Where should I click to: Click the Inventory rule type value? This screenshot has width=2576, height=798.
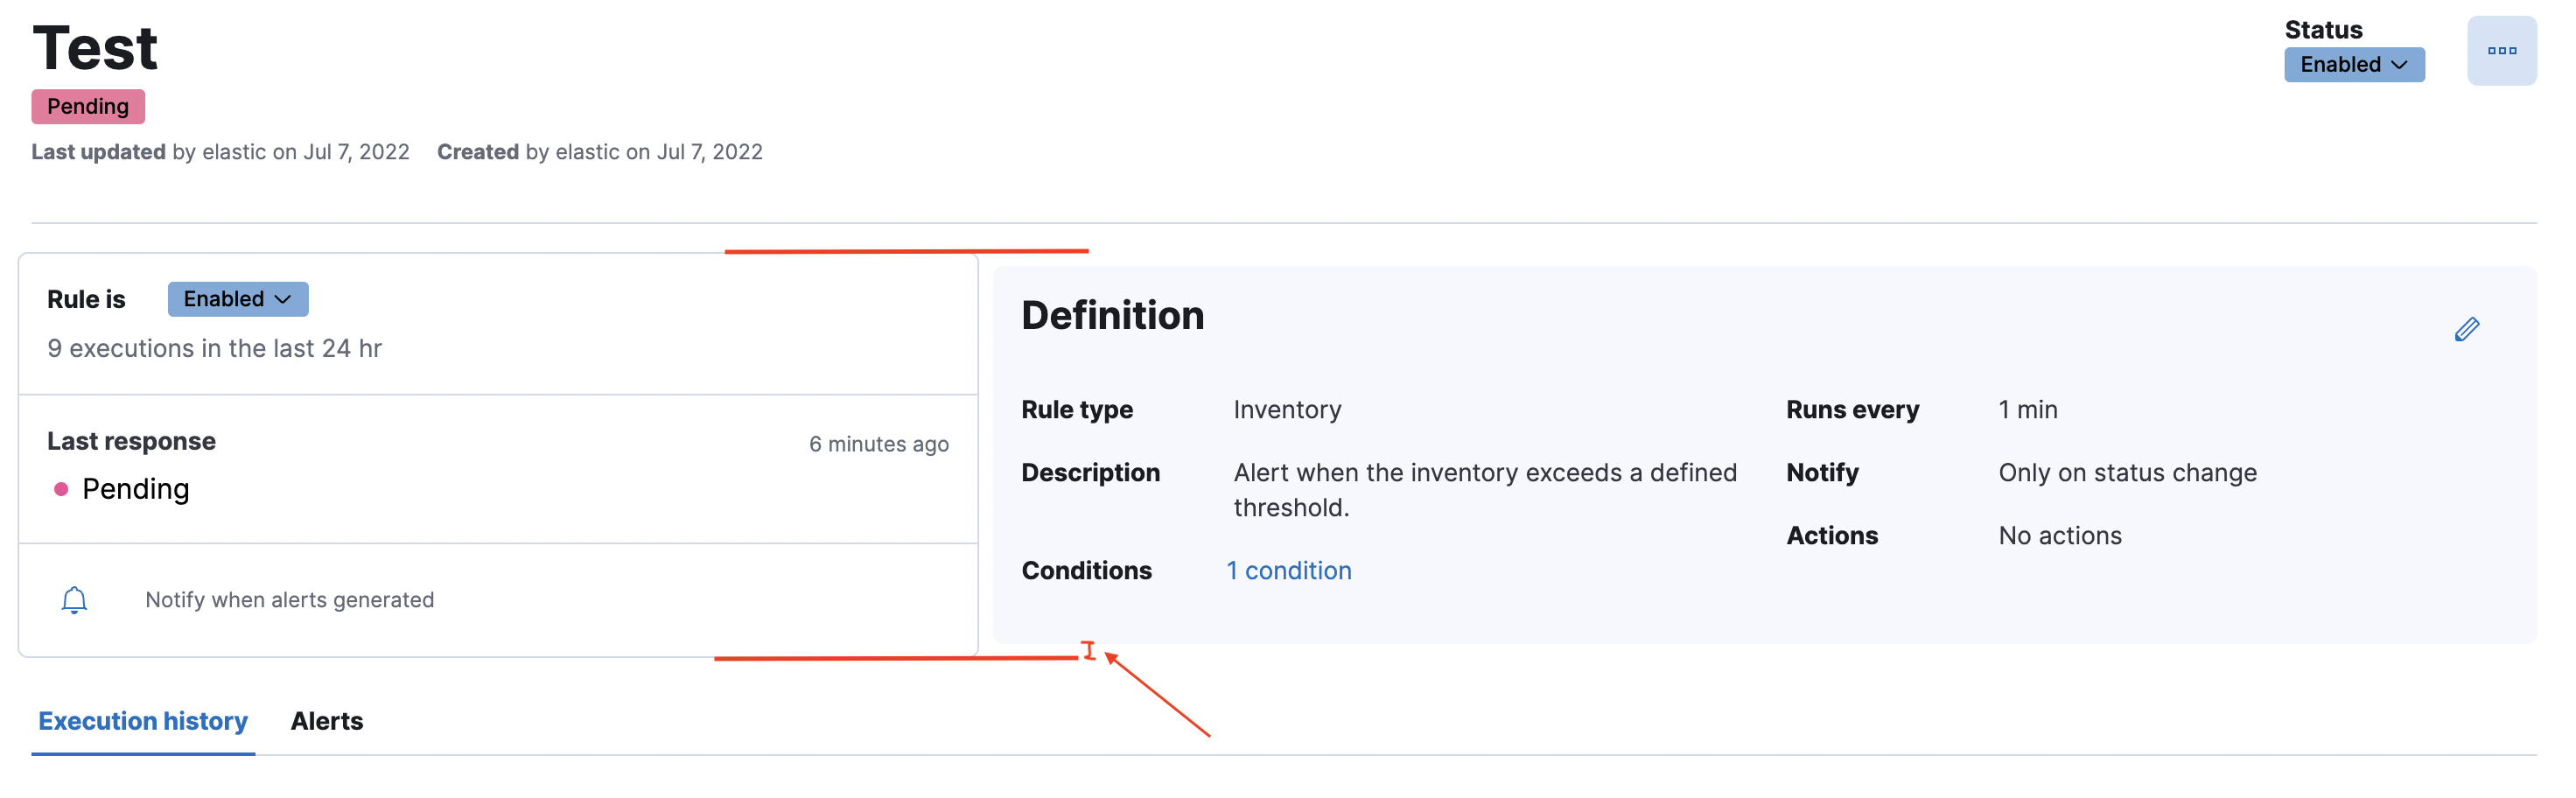pyautogui.click(x=1288, y=409)
